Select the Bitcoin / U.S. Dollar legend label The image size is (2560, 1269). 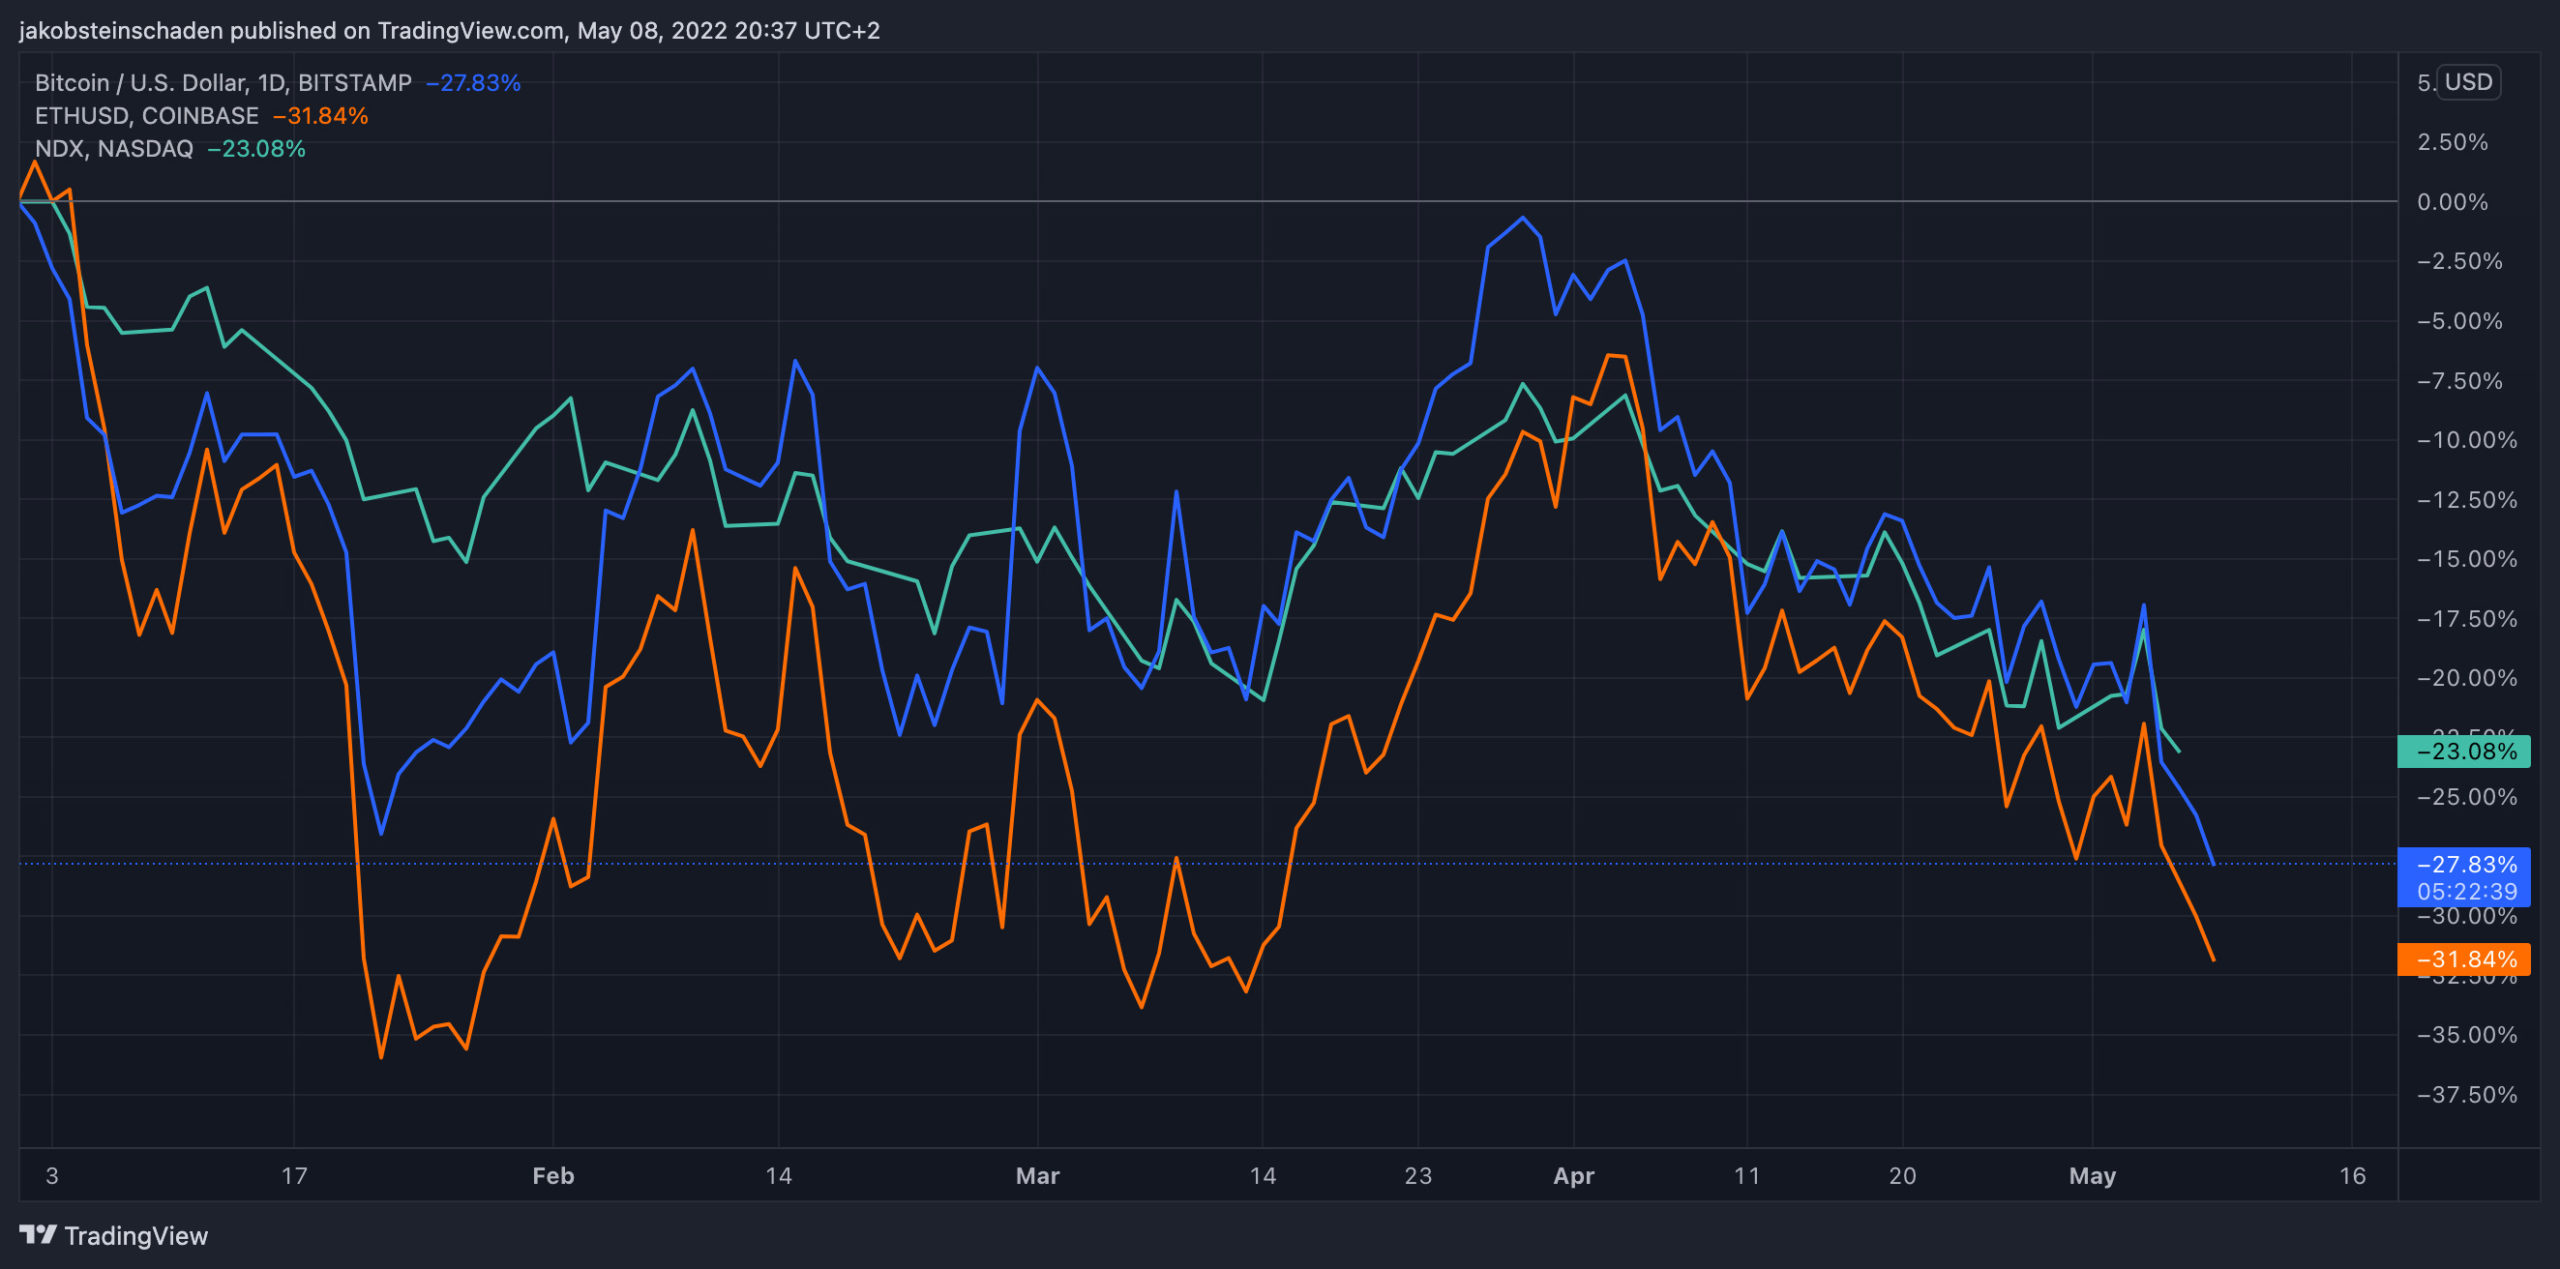(x=223, y=83)
